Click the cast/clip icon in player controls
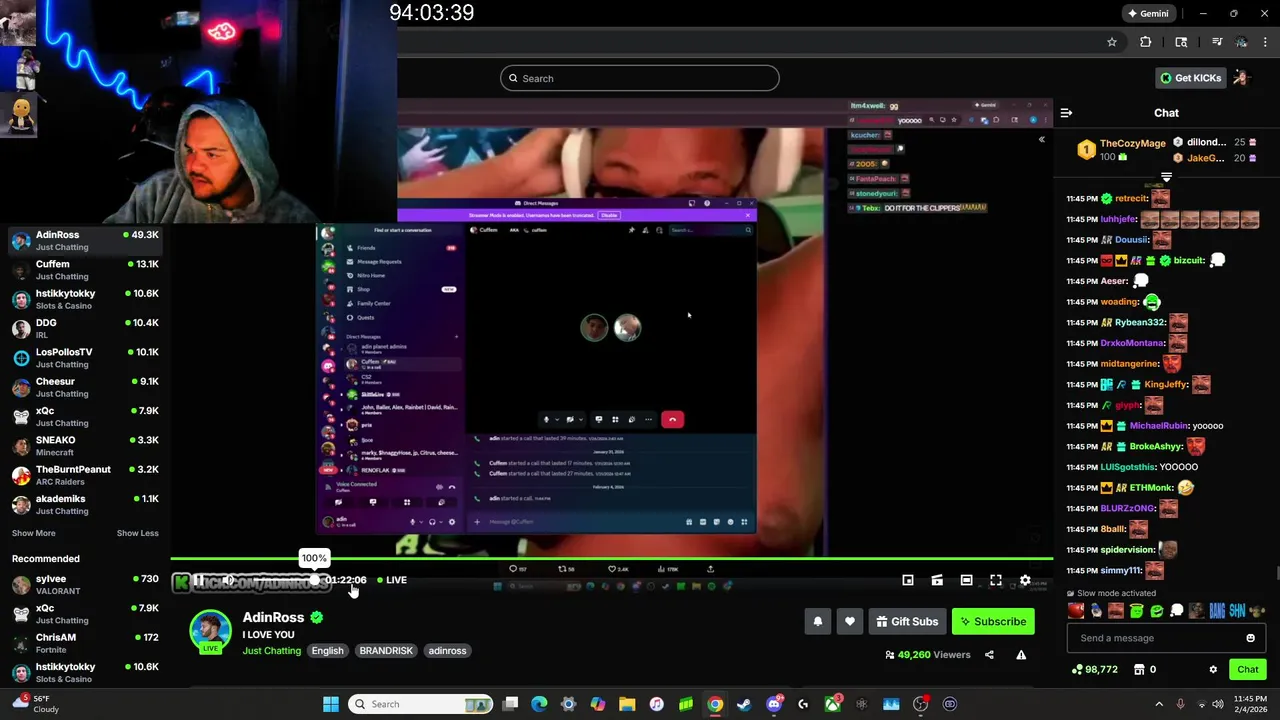Screen dimensions: 1280x720 [937, 580]
